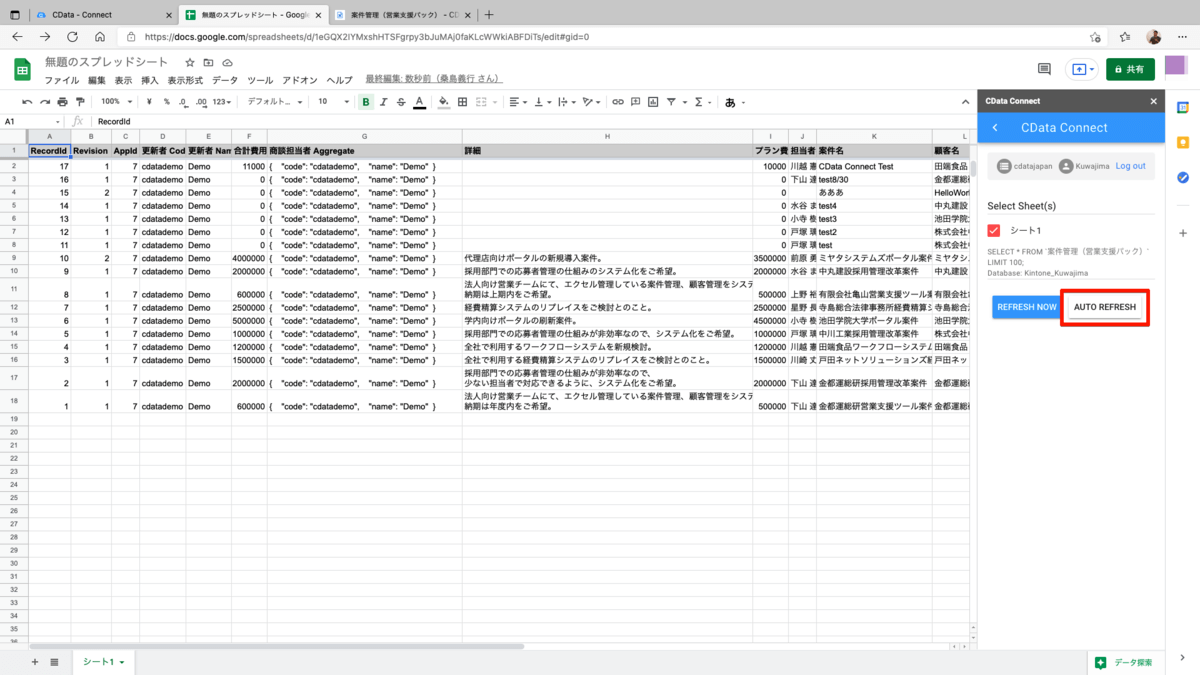Toggle italic formatting
Viewport: 1200px width, 675px height.
coord(383,102)
